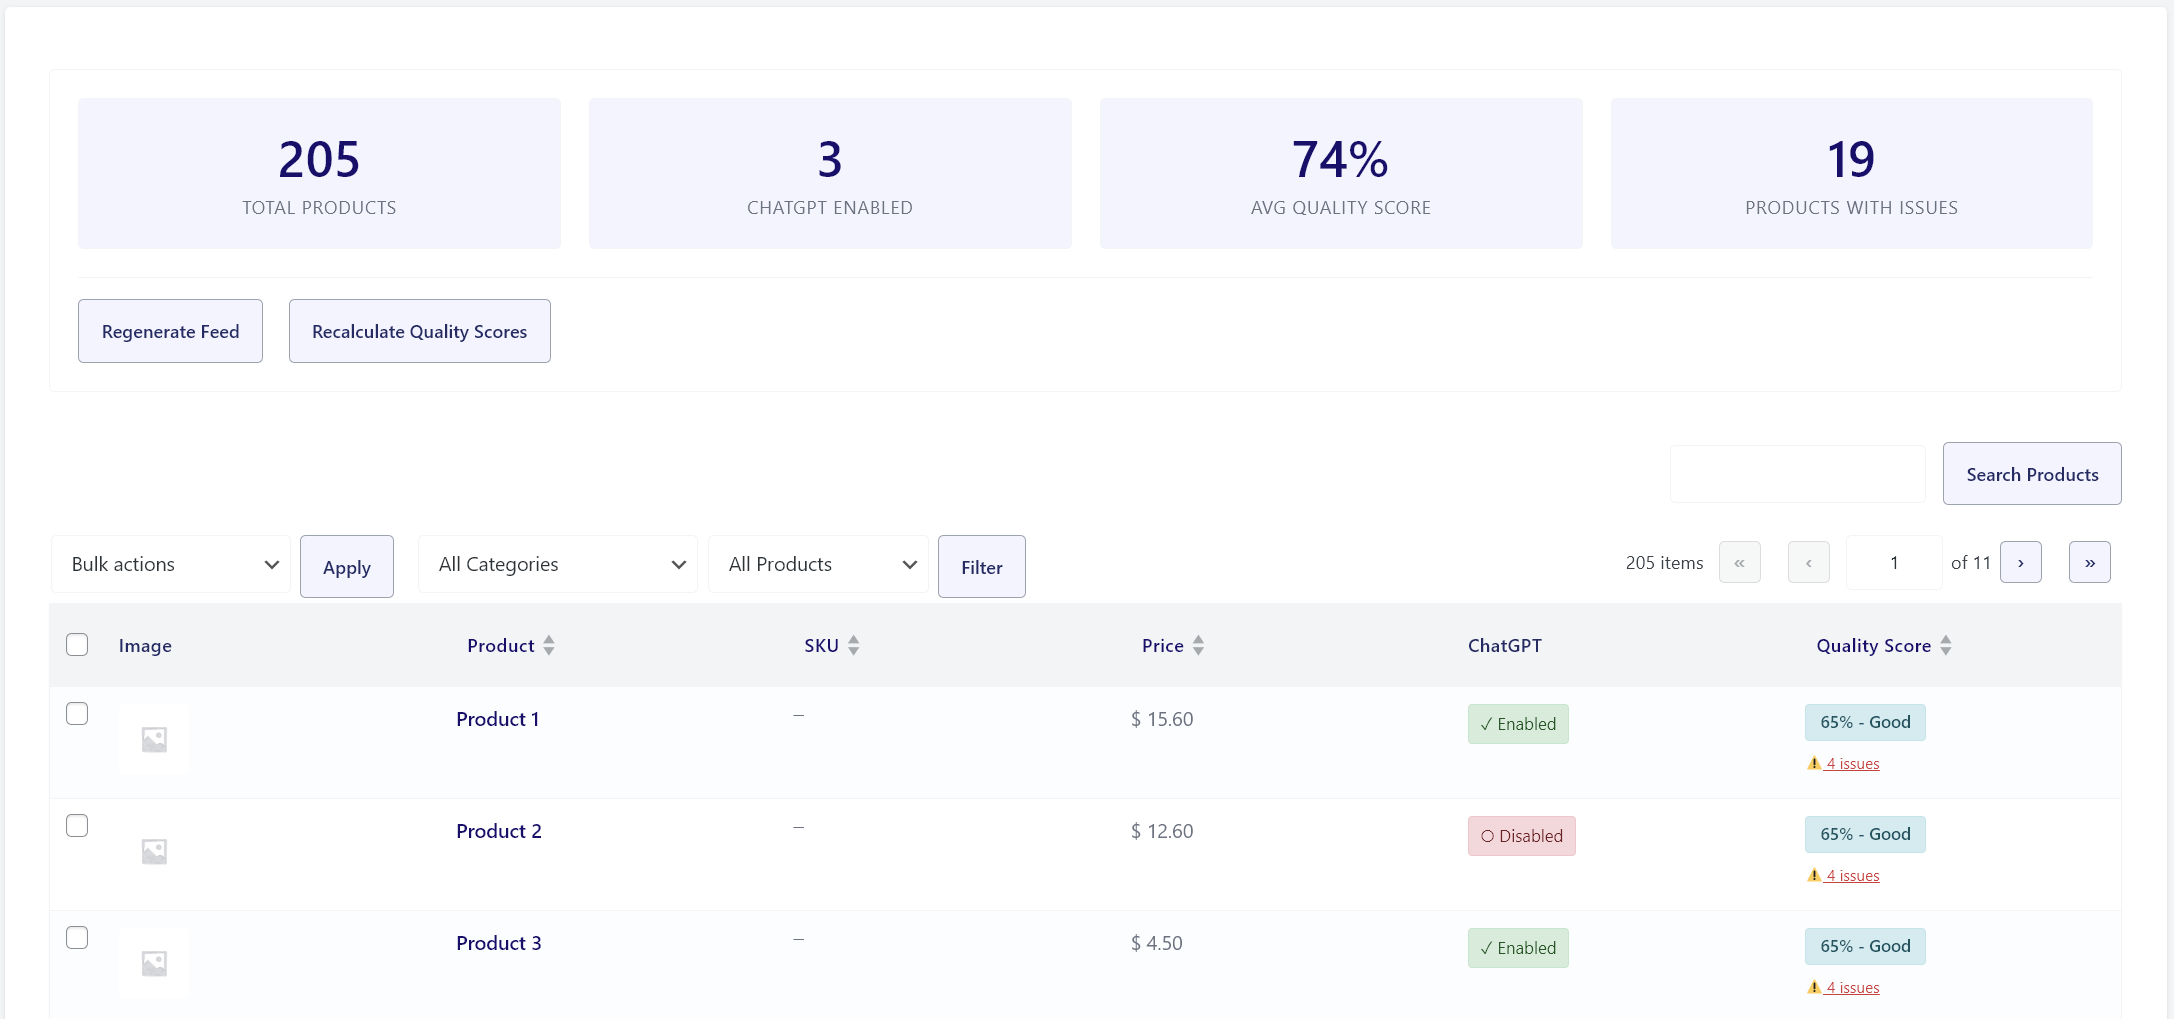Check the Product 1 row checkbox

[x=77, y=714]
